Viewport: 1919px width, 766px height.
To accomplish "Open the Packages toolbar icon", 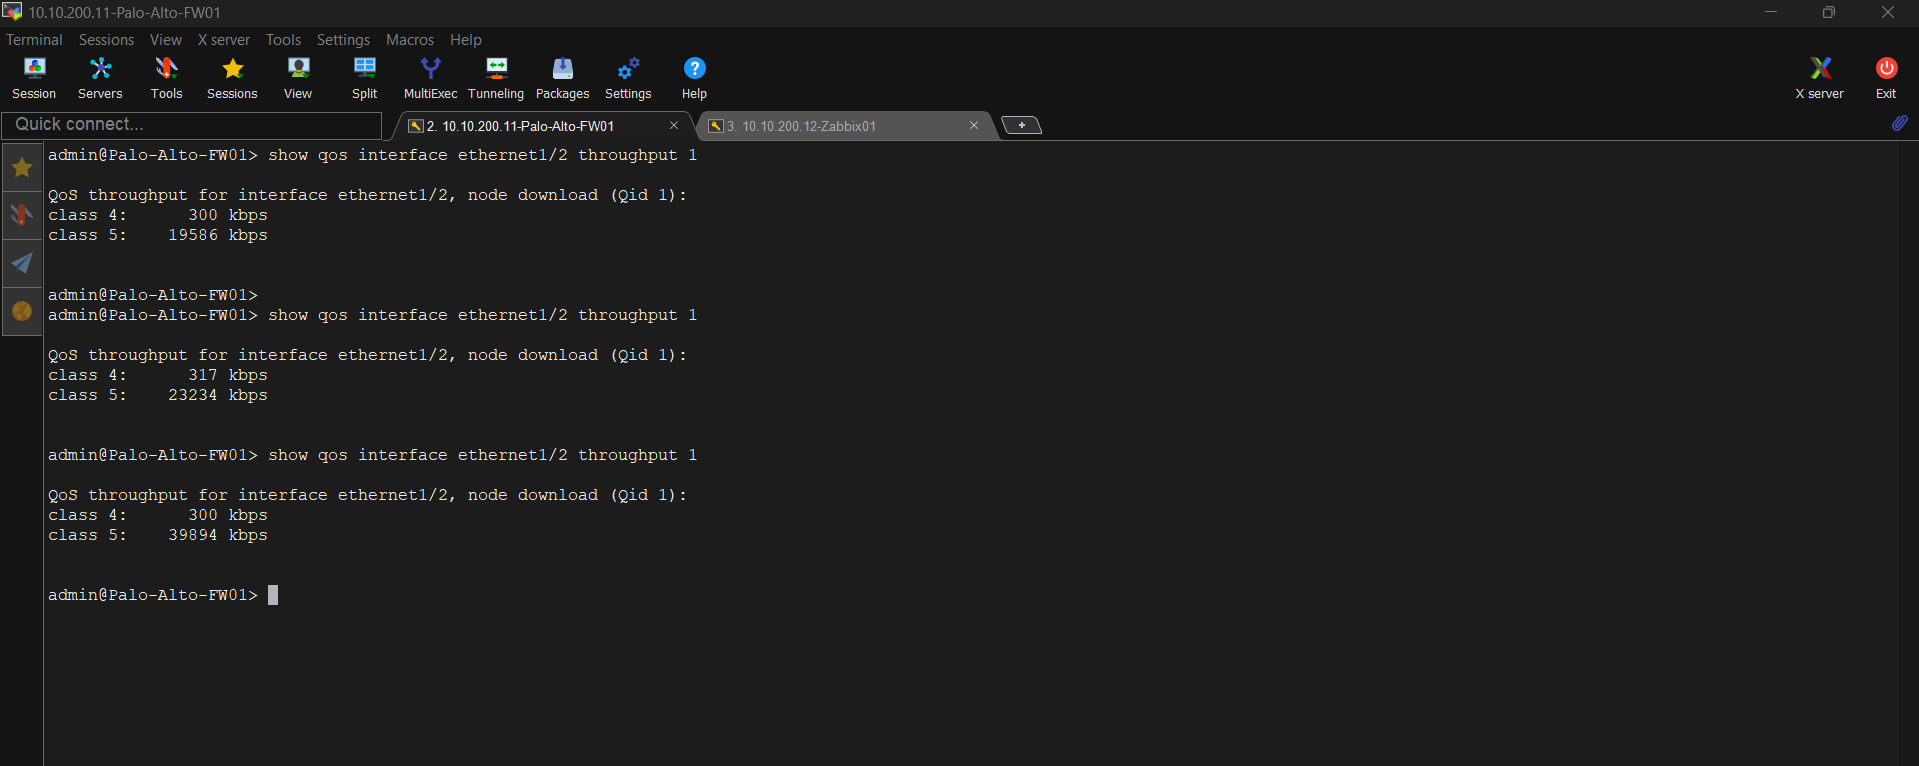I will [x=562, y=78].
